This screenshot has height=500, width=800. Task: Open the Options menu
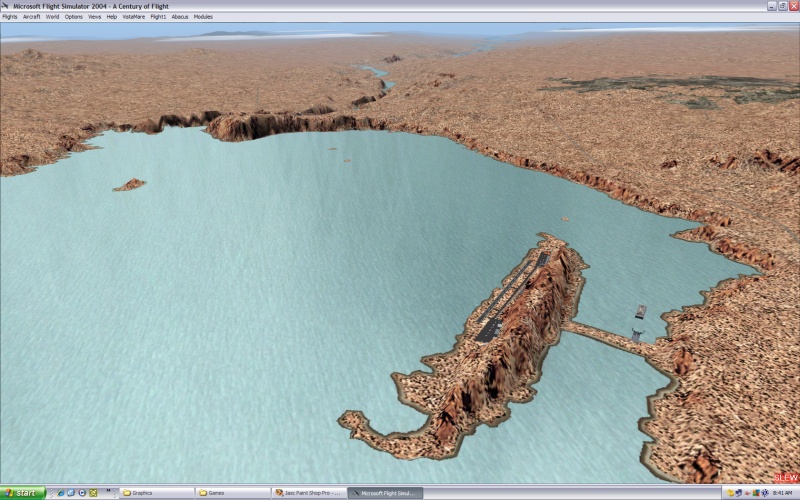click(x=73, y=17)
